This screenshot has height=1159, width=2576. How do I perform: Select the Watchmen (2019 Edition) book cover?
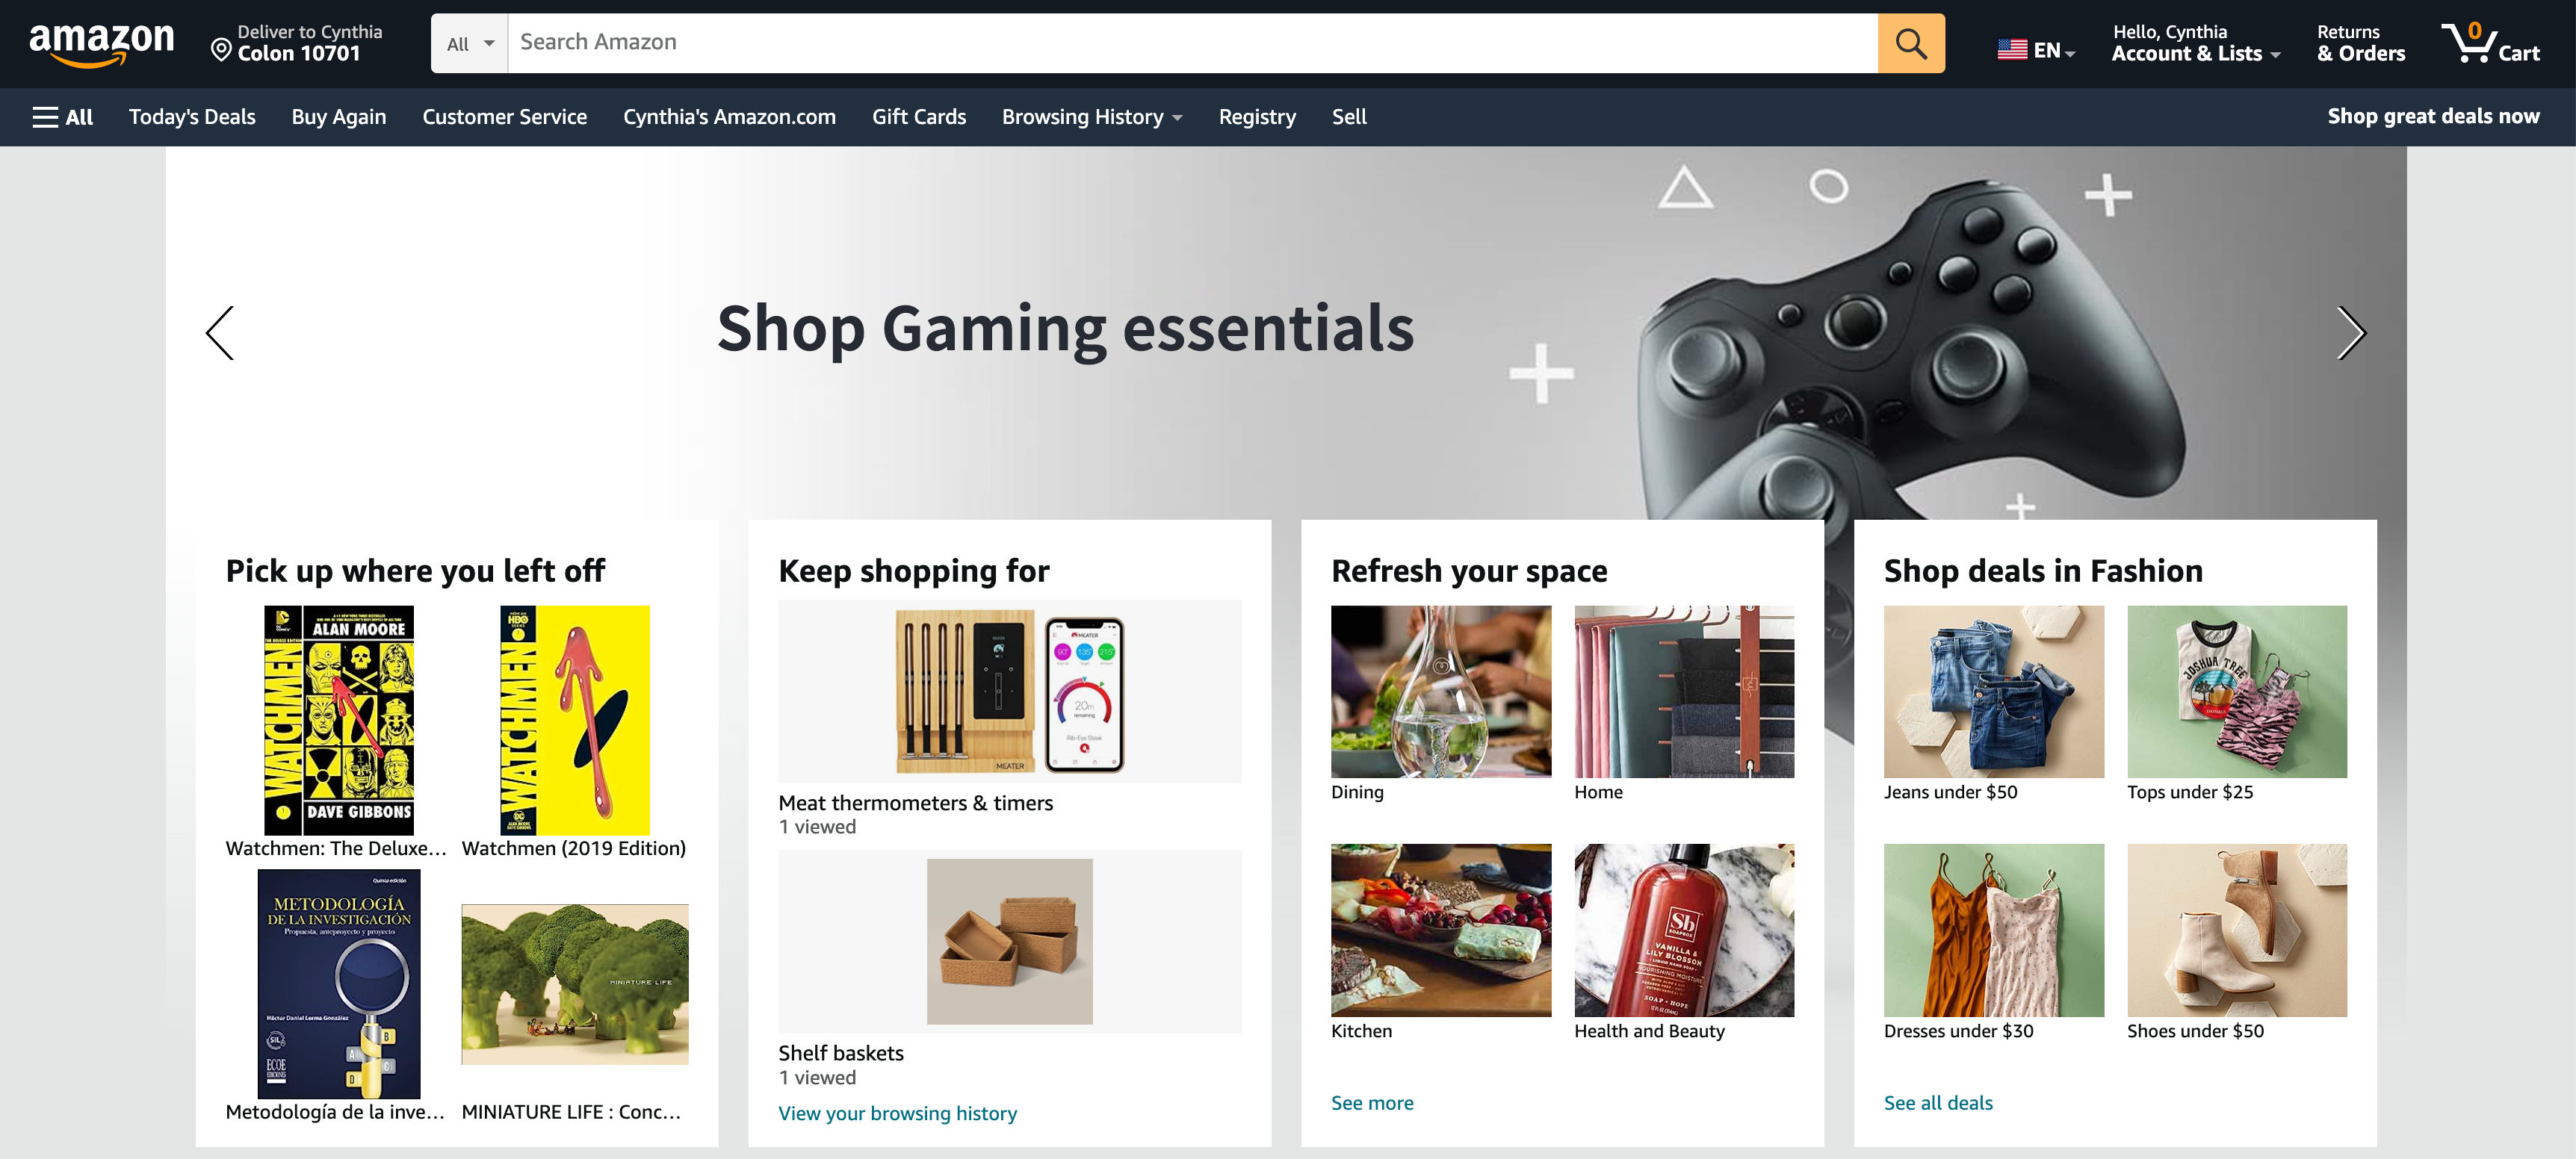point(574,720)
